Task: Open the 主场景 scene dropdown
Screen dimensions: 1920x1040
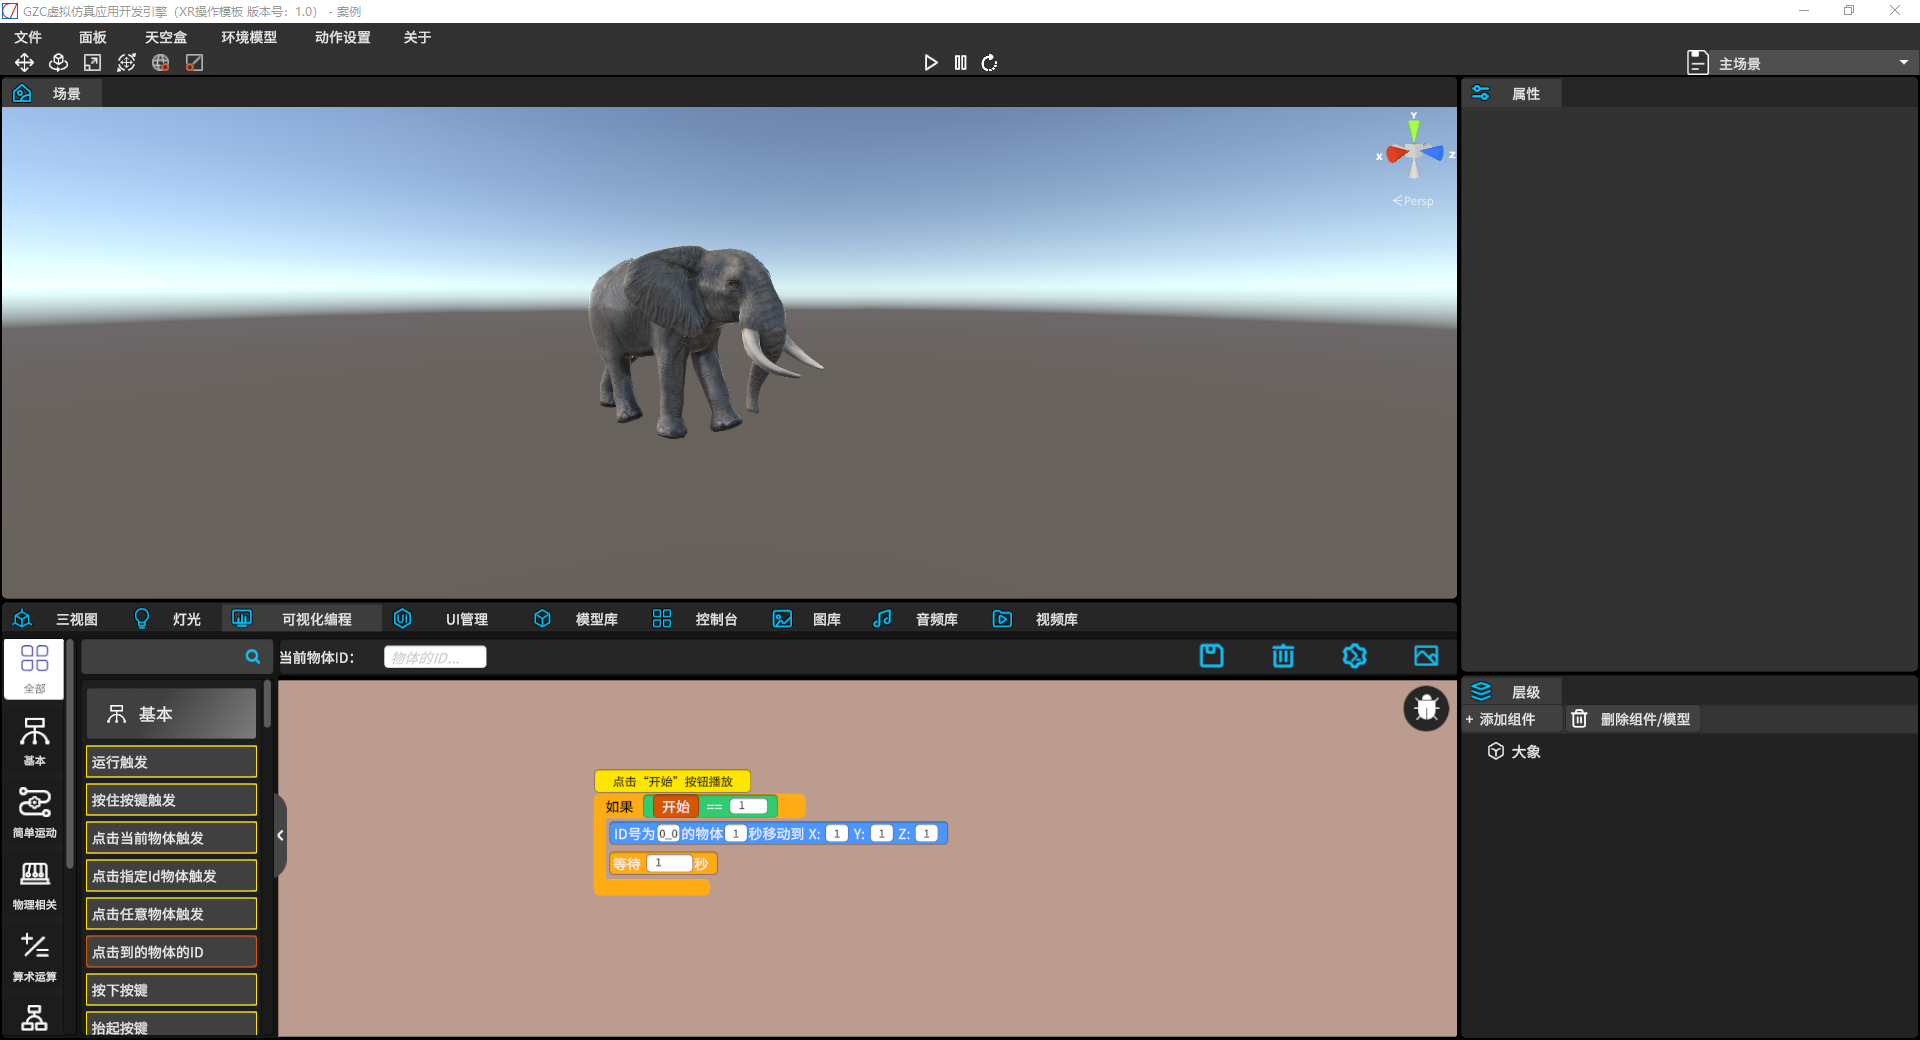Action: [x=1798, y=63]
